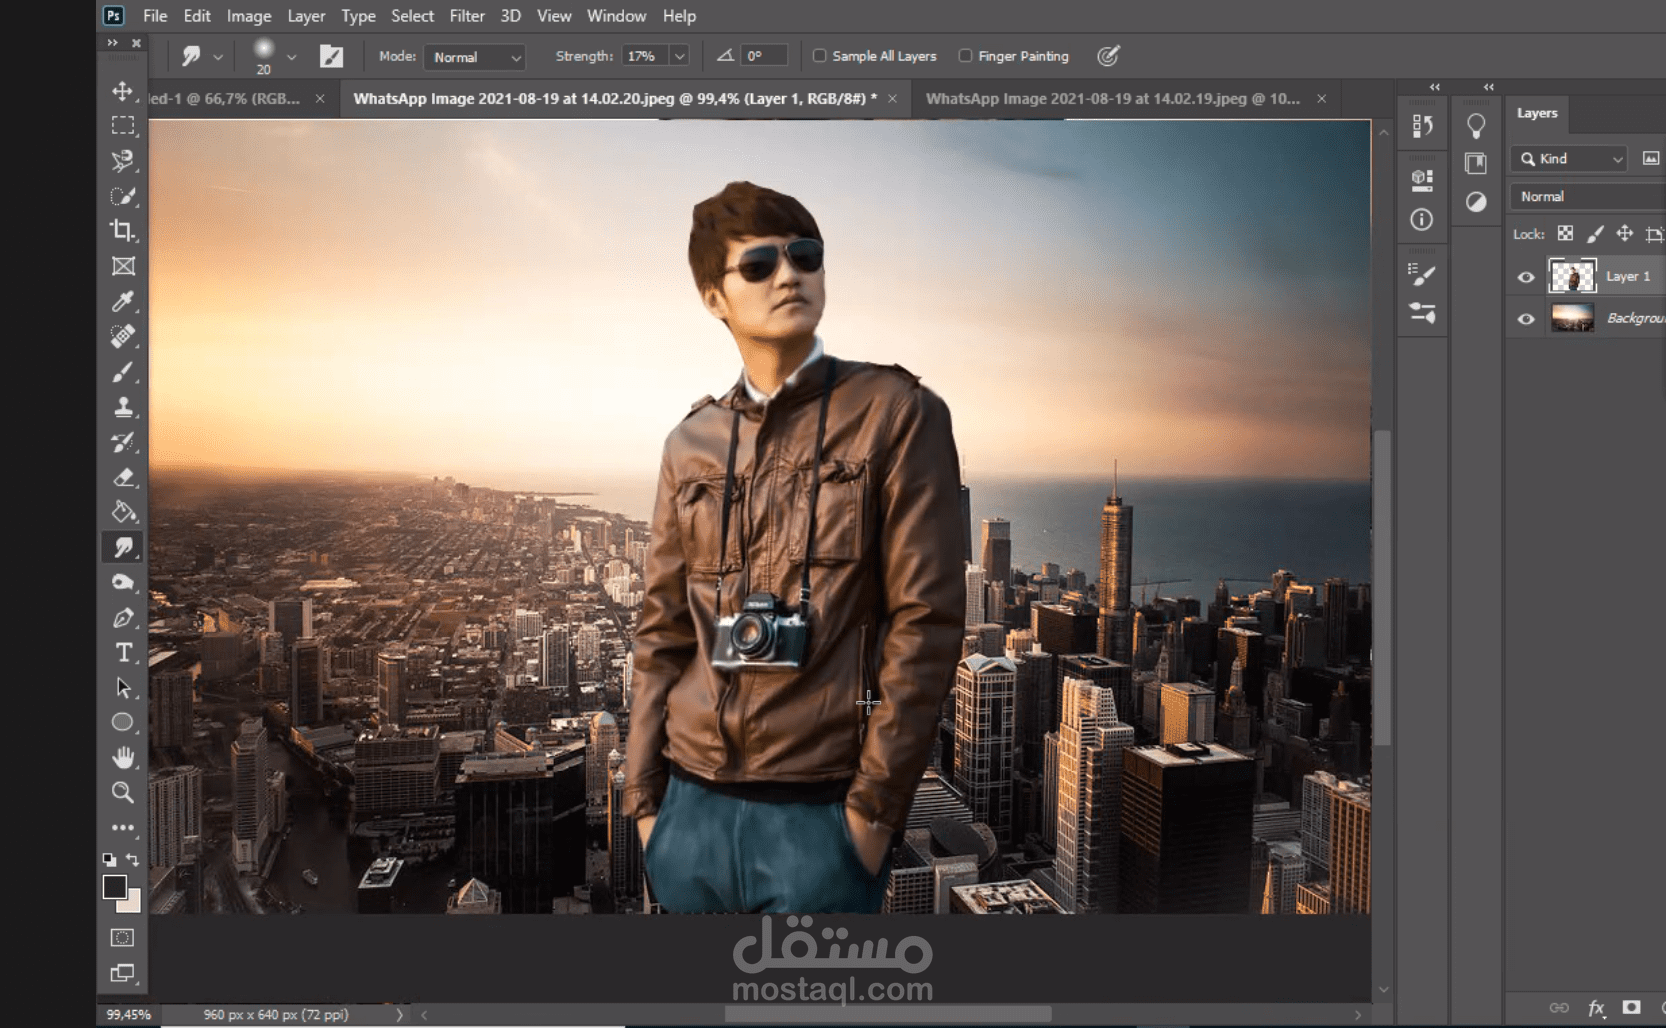Toggle the brush settings panel button
The image size is (1666, 1028).
coord(331,56)
